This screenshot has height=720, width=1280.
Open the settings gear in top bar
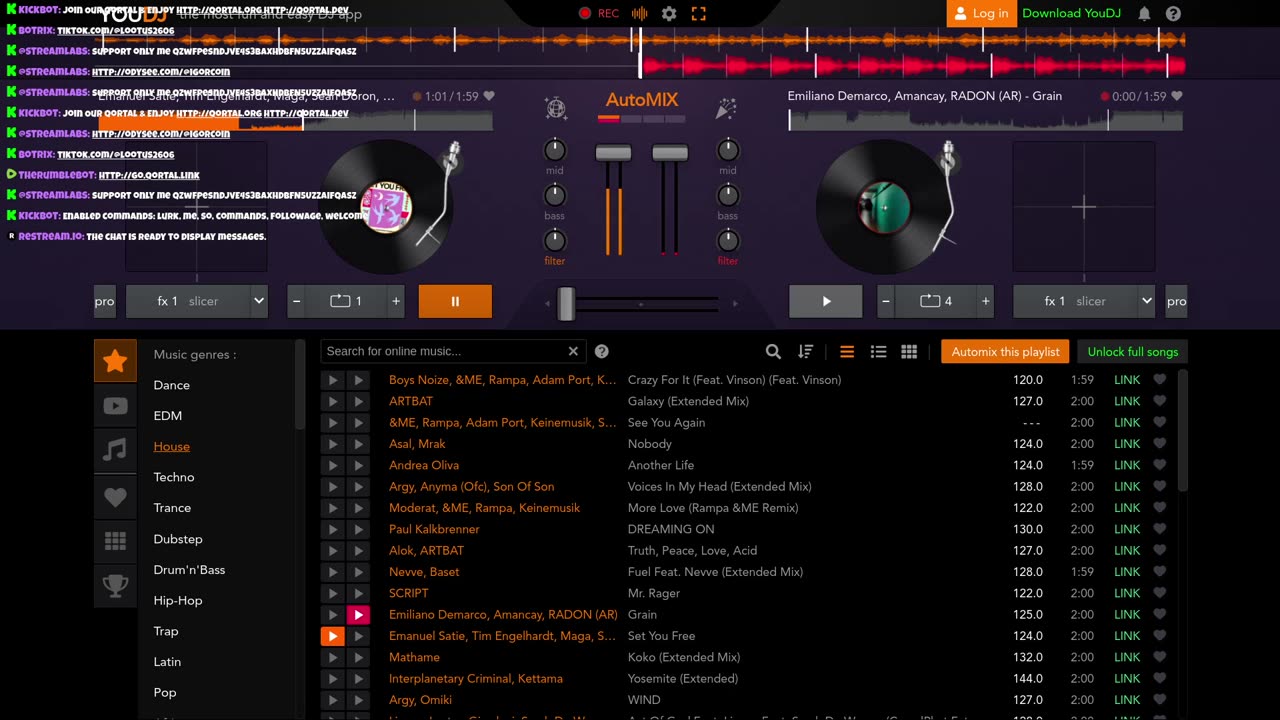click(669, 14)
